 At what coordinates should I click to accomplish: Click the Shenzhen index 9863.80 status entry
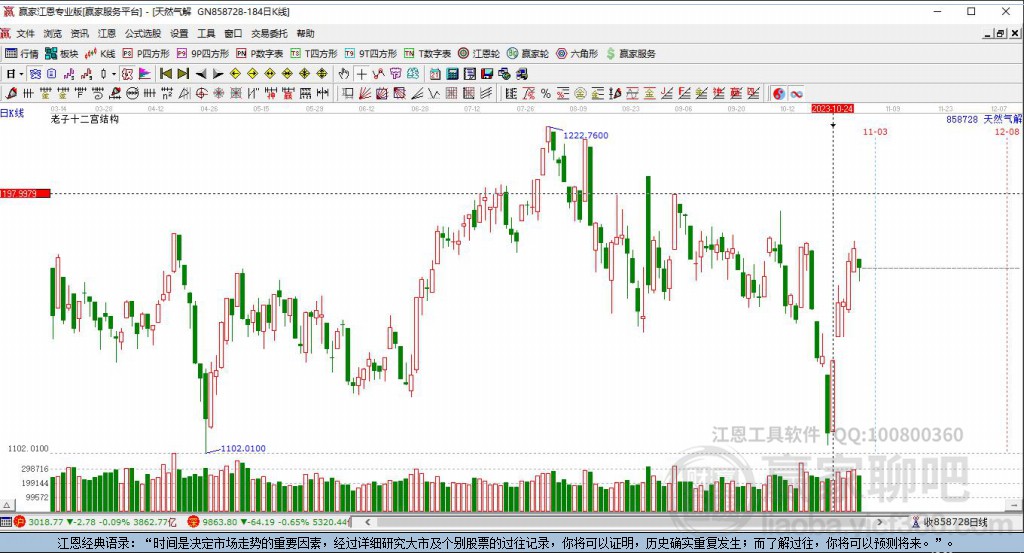coord(270,522)
